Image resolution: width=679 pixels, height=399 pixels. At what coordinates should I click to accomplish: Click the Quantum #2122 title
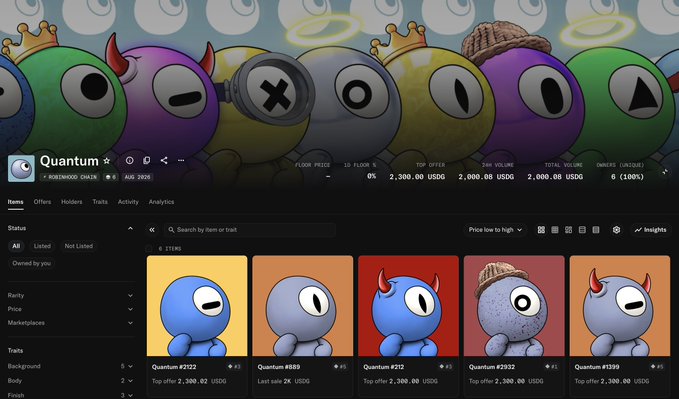click(x=174, y=367)
